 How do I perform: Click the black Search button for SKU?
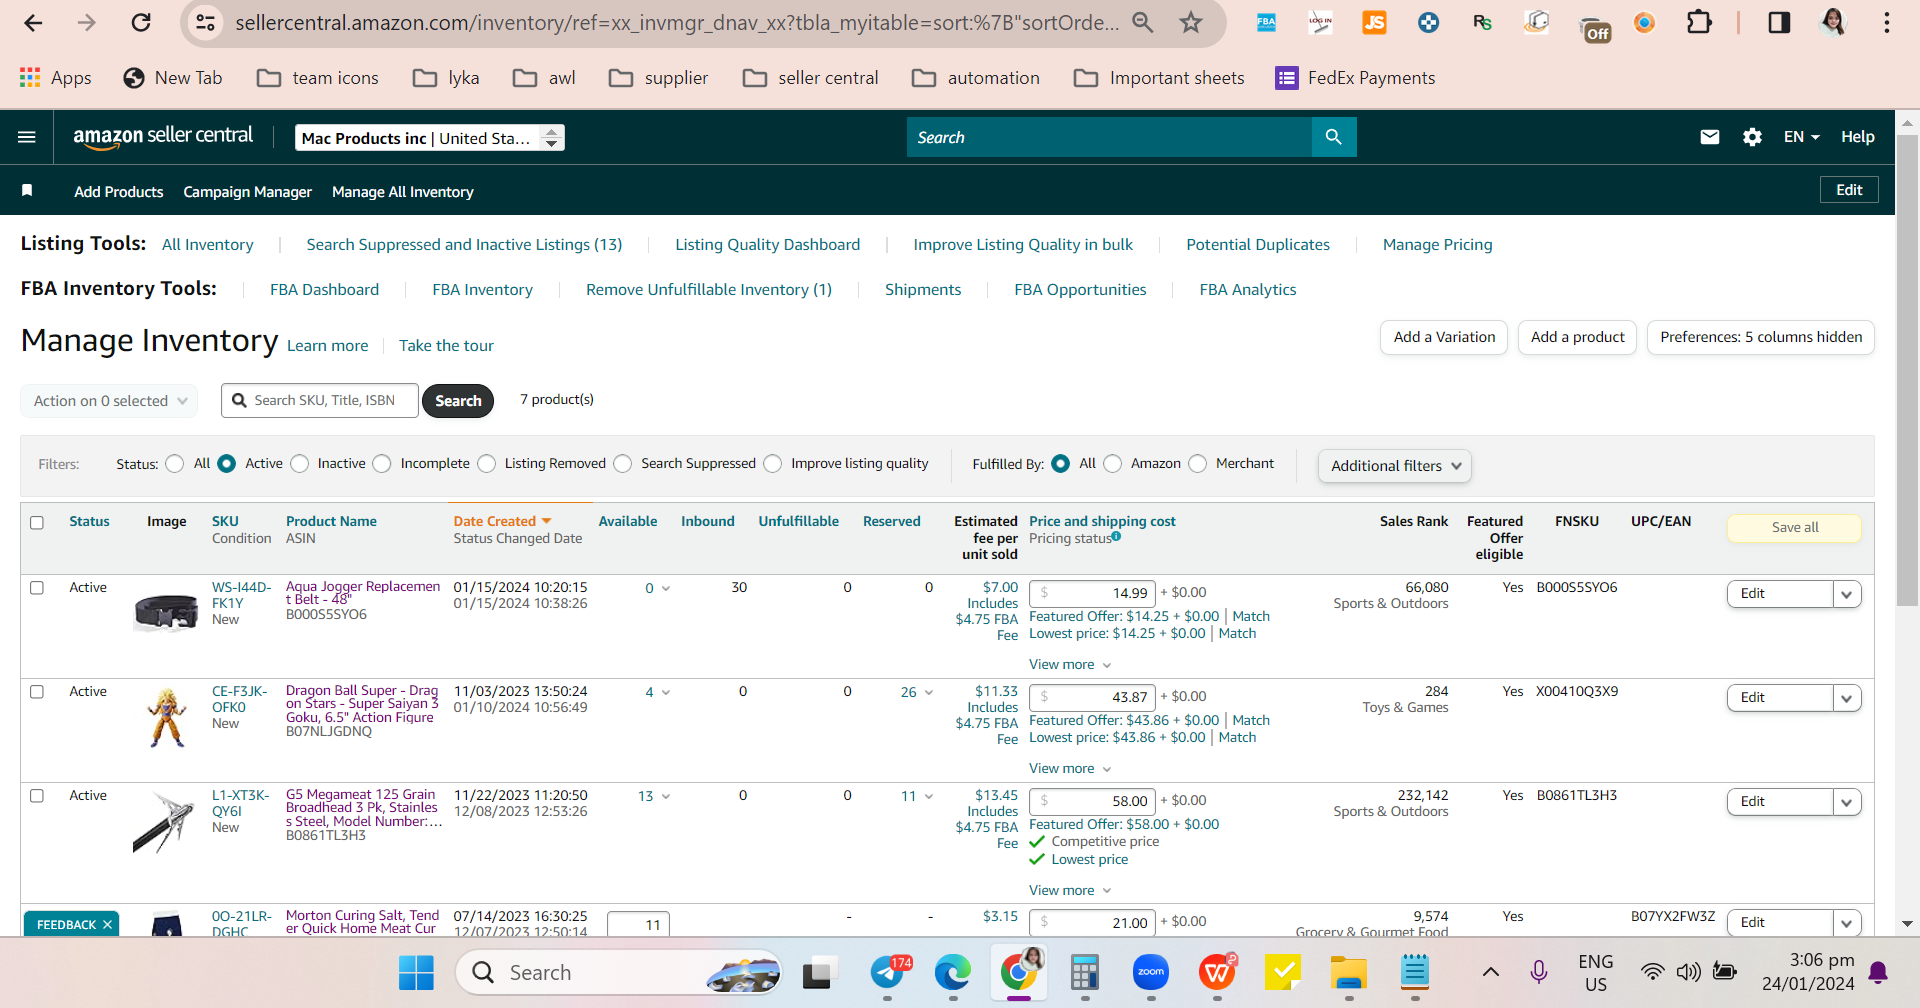458,401
